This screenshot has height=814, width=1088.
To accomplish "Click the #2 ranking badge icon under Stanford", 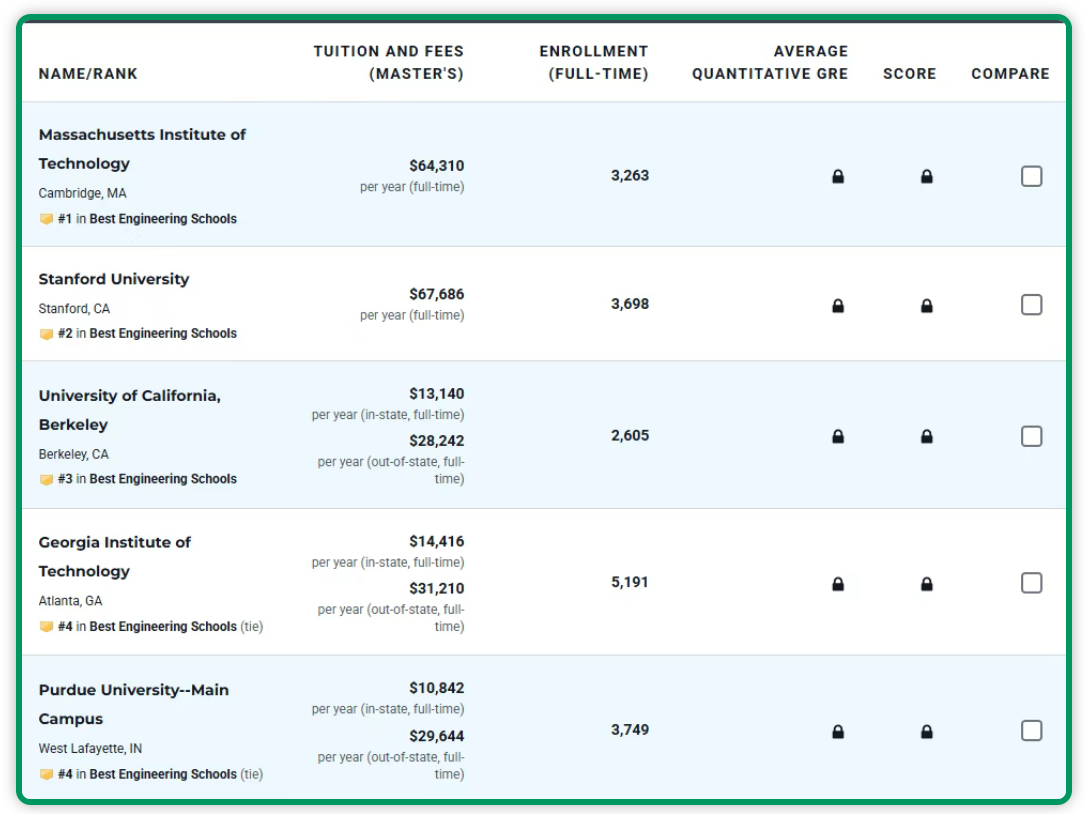I will click(46, 334).
